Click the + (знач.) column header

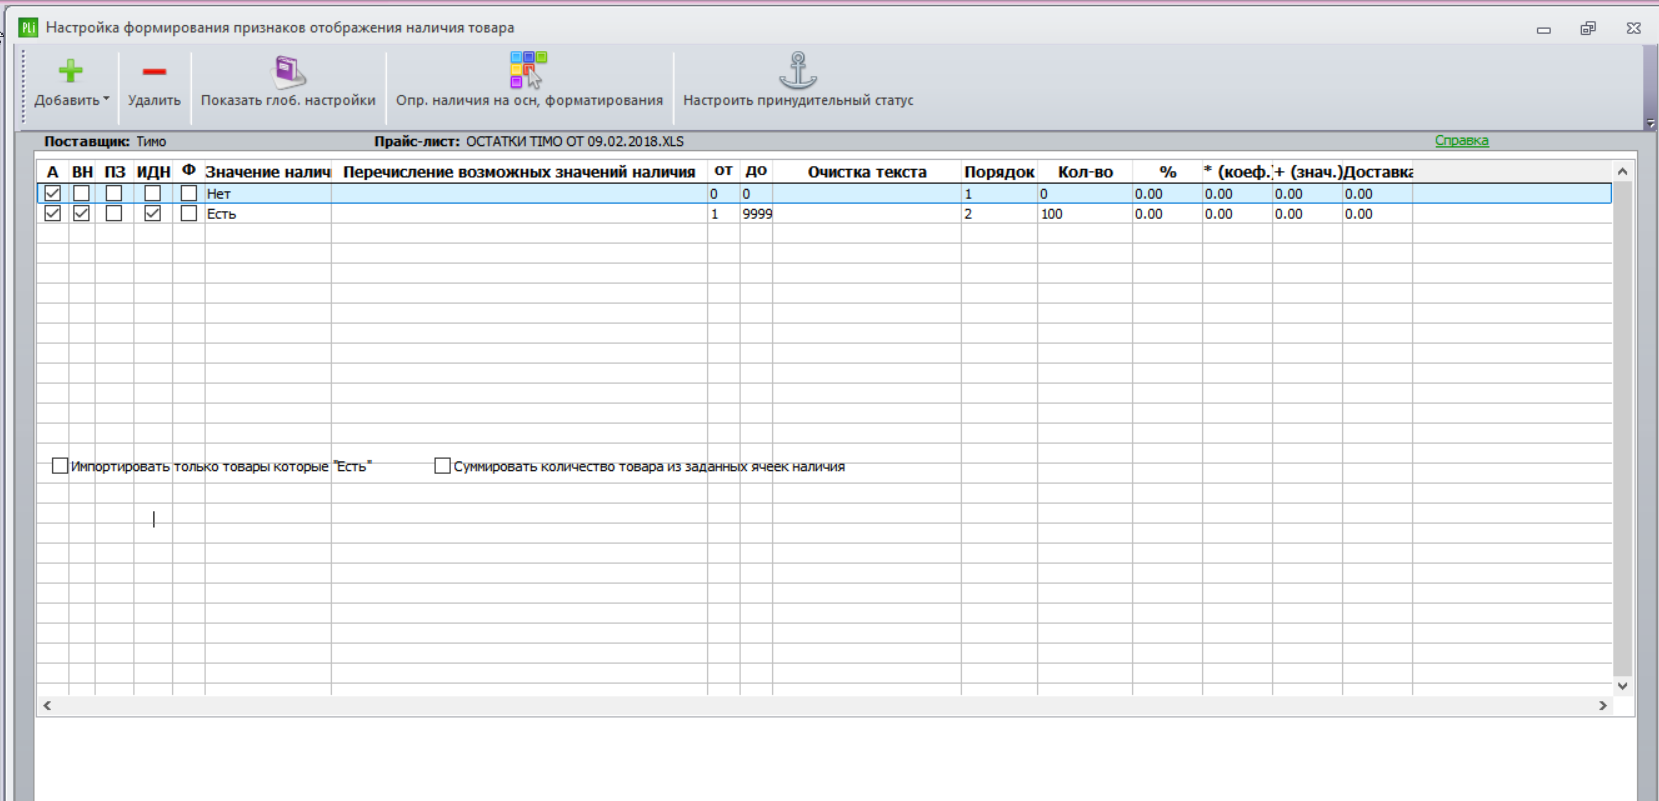[x=1307, y=172]
